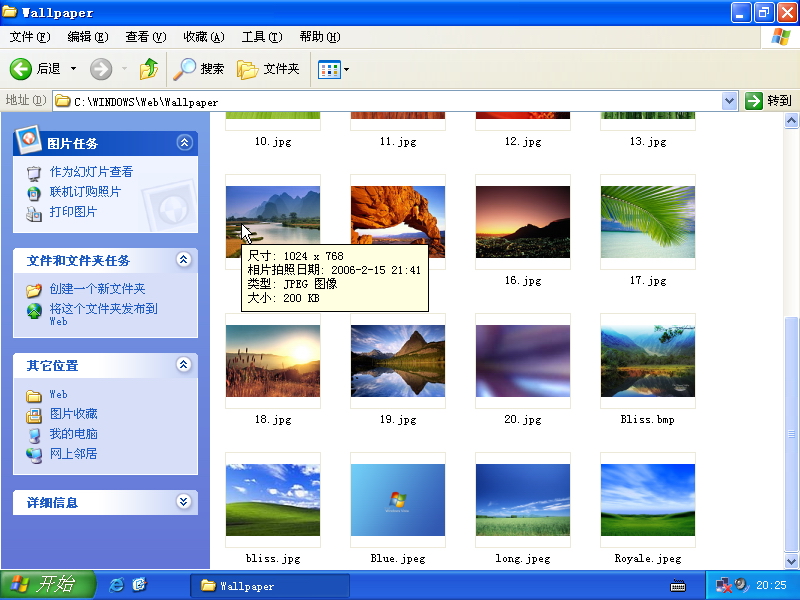Image resolution: width=800 pixels, height=600 pixels.
Task: Open 网上邻居 location
Action: coord(73,454)
